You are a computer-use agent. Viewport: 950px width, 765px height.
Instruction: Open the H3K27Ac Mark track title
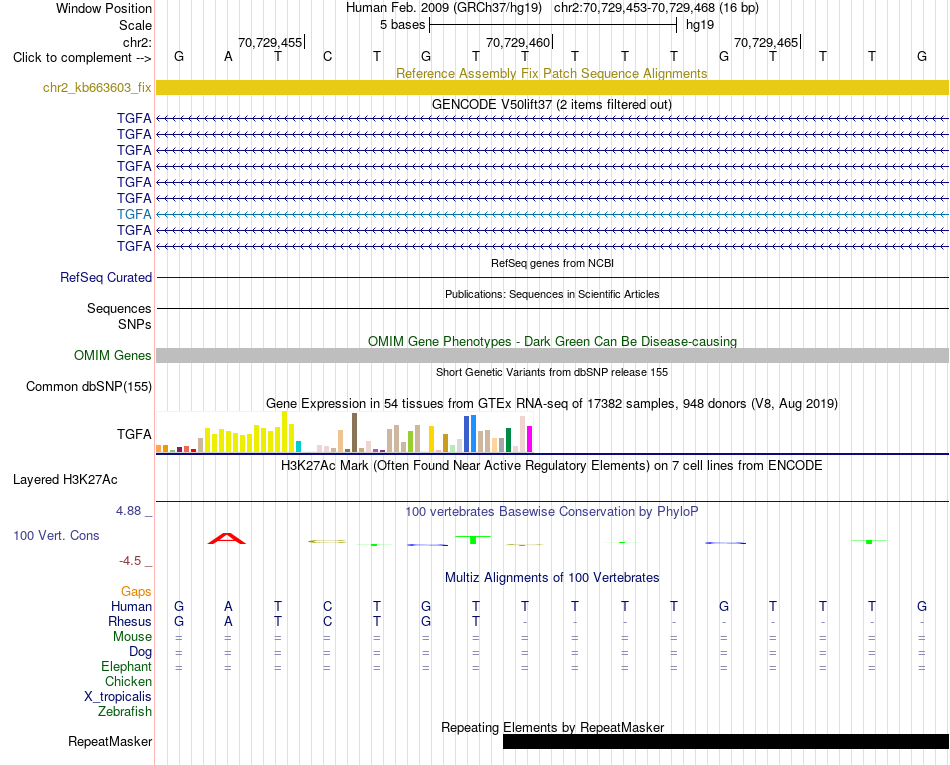552,466
